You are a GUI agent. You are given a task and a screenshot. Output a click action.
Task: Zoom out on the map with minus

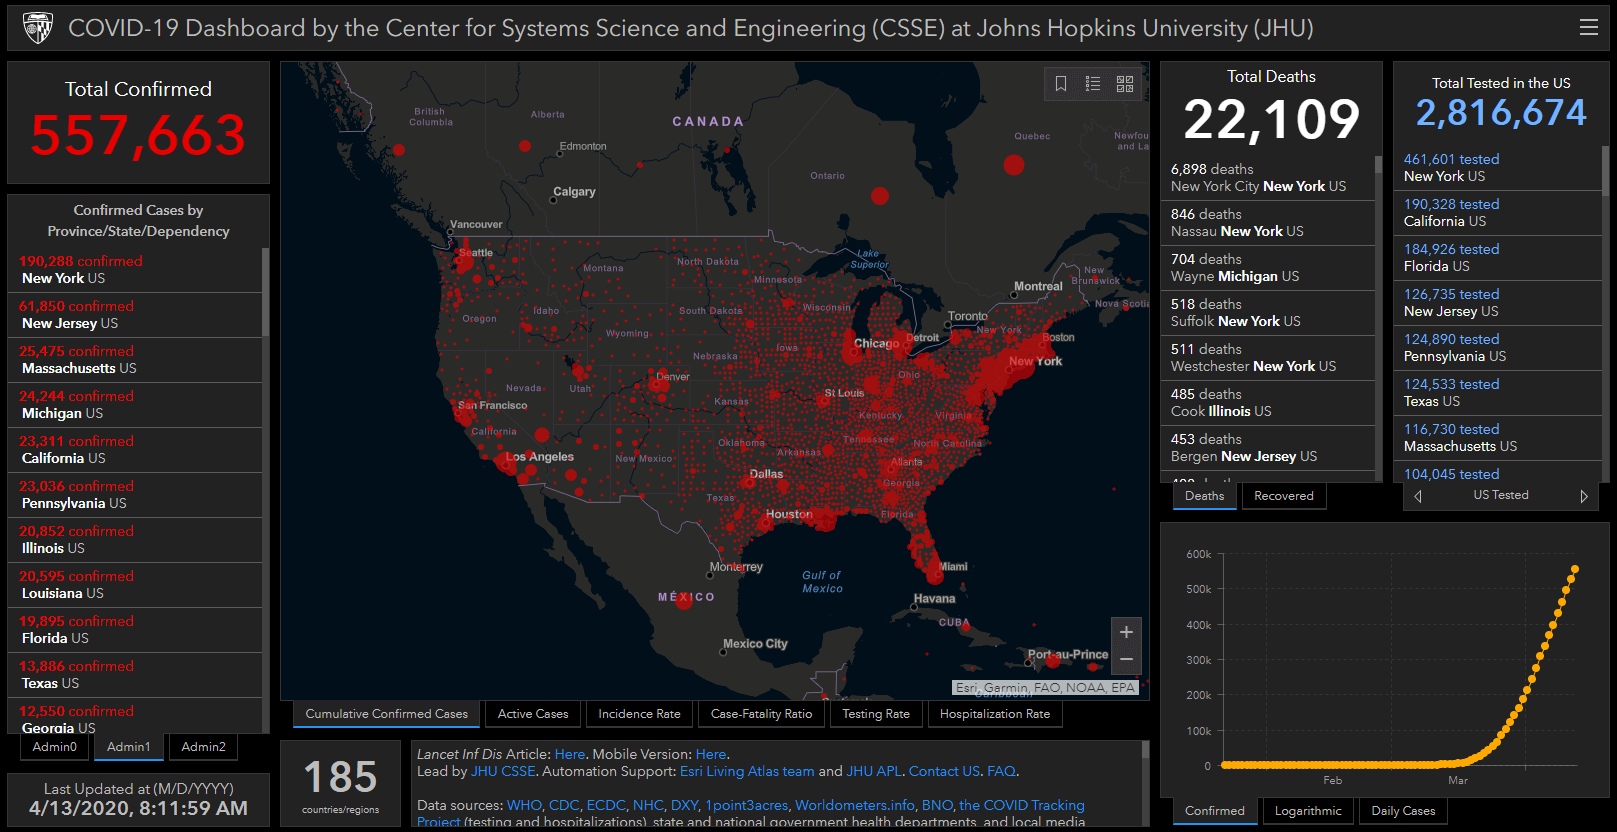click(1126, 659)
